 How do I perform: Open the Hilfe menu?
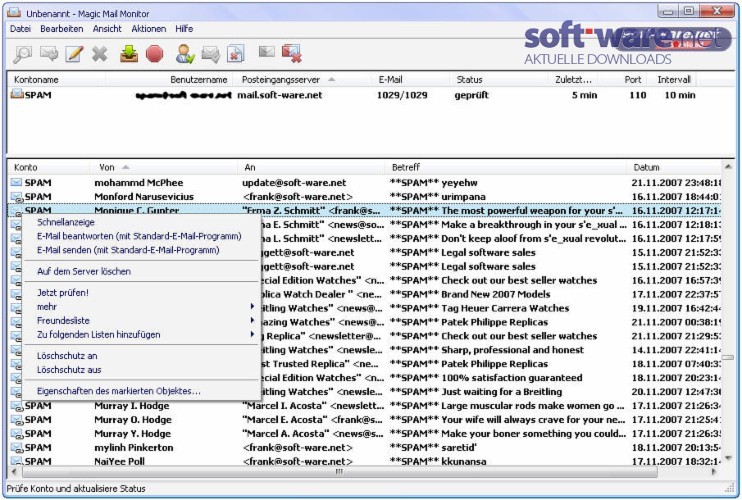click(184, 29)
